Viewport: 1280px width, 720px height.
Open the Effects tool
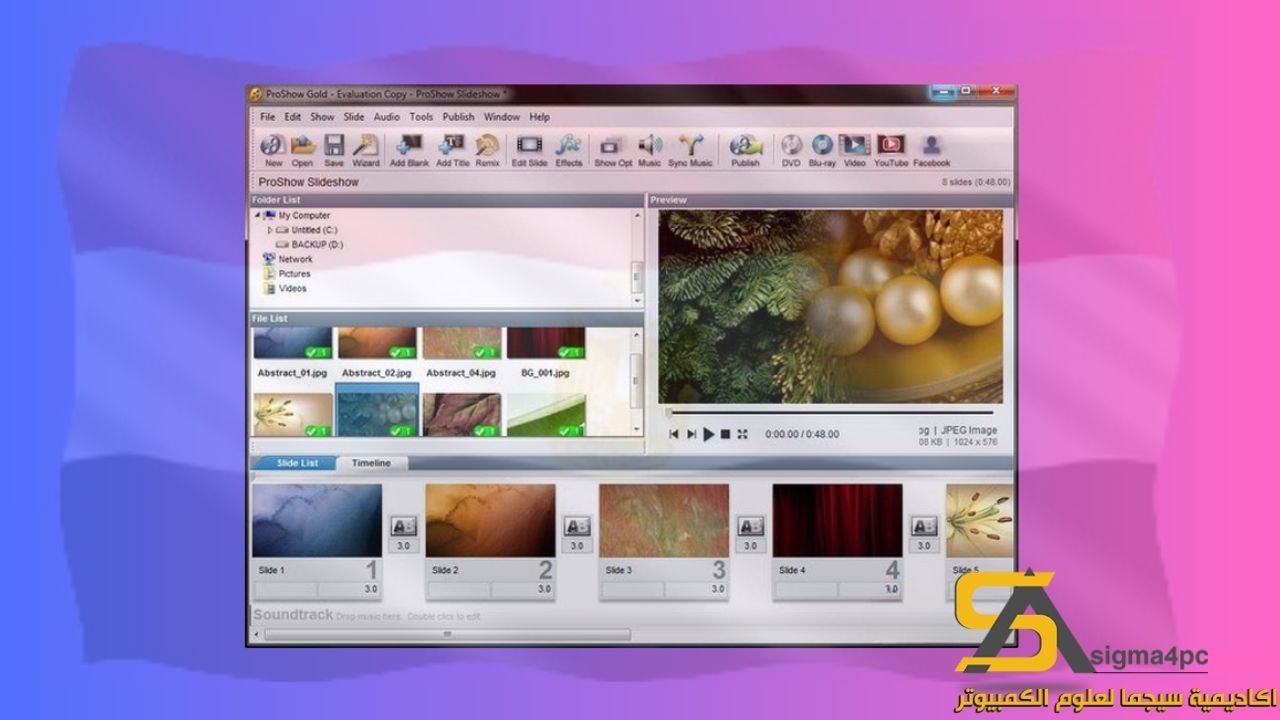pos(569,150)
